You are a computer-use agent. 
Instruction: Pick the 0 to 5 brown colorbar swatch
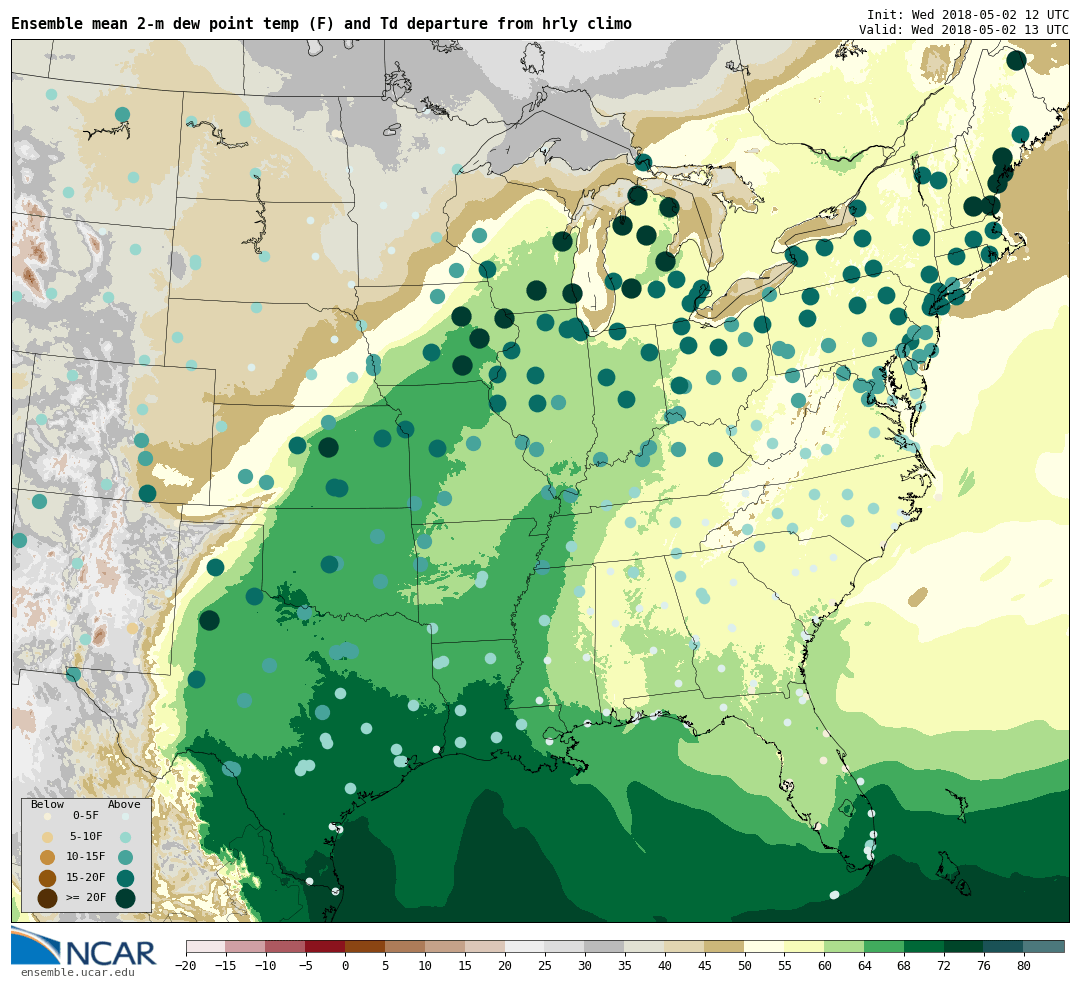[366, 946]
